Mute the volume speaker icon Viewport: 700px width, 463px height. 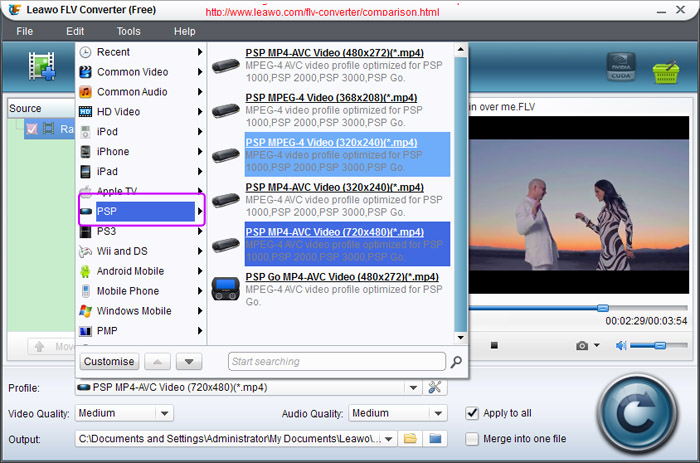(x=621, y=345)
